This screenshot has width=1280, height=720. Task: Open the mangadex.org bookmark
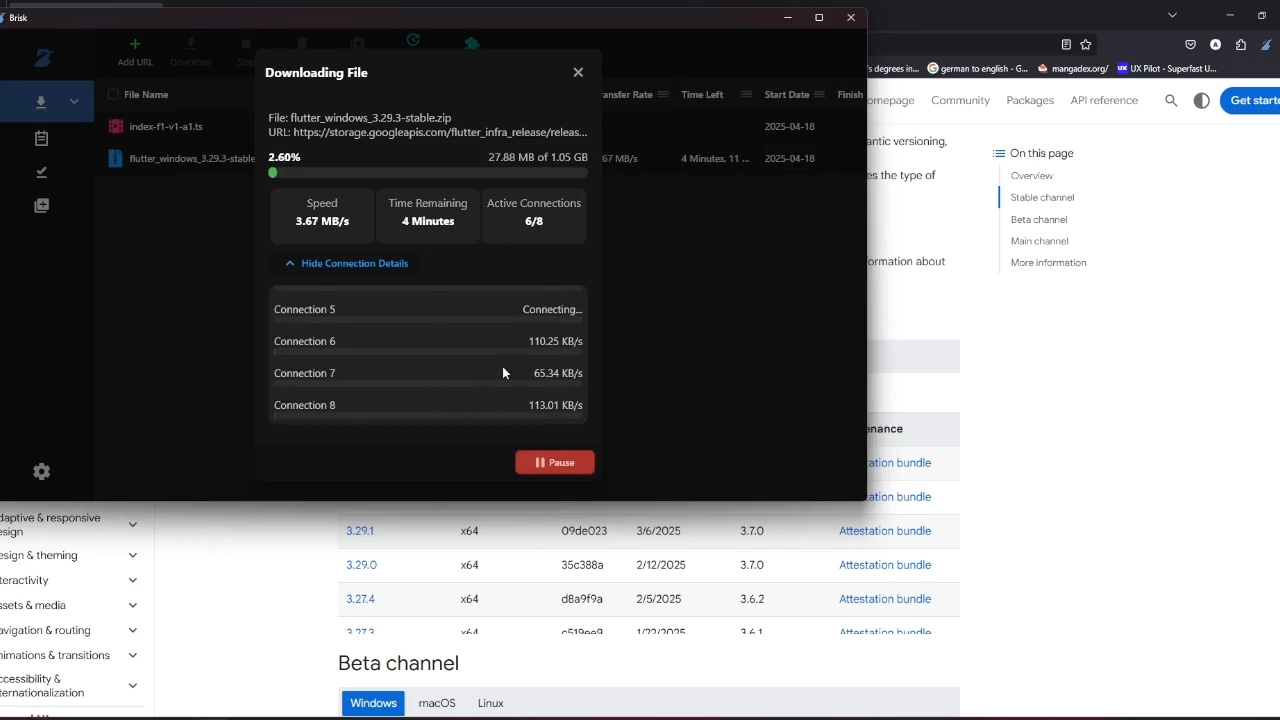pos(1073,68)
